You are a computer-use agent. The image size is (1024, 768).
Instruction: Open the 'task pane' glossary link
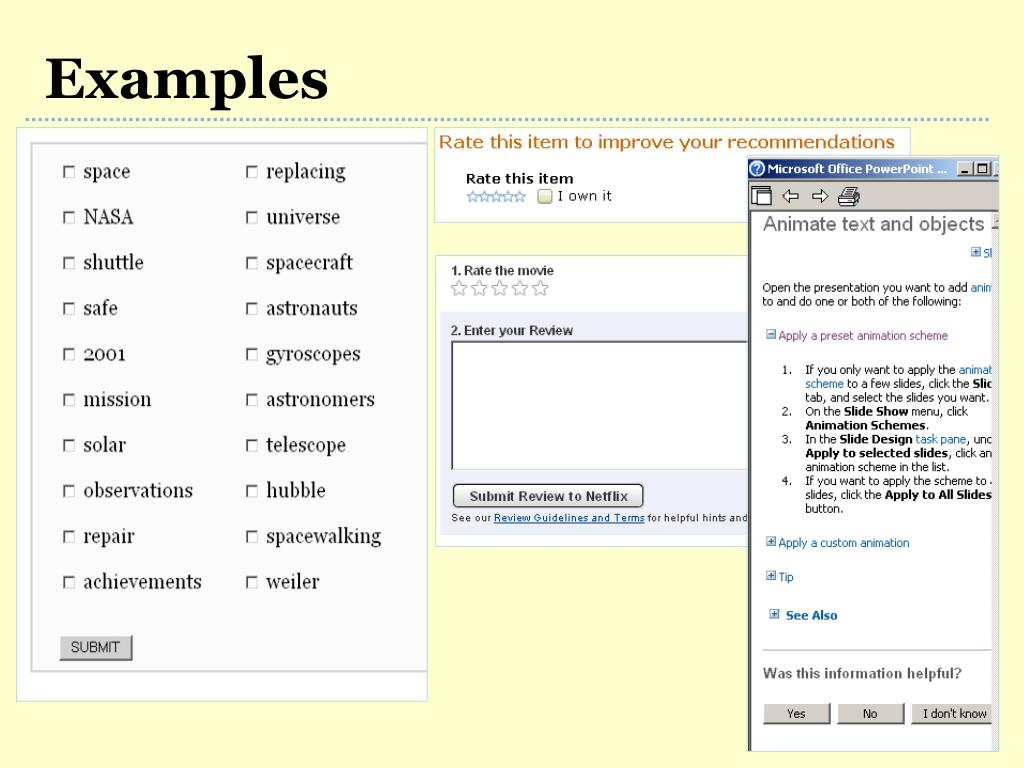(940, 439)
